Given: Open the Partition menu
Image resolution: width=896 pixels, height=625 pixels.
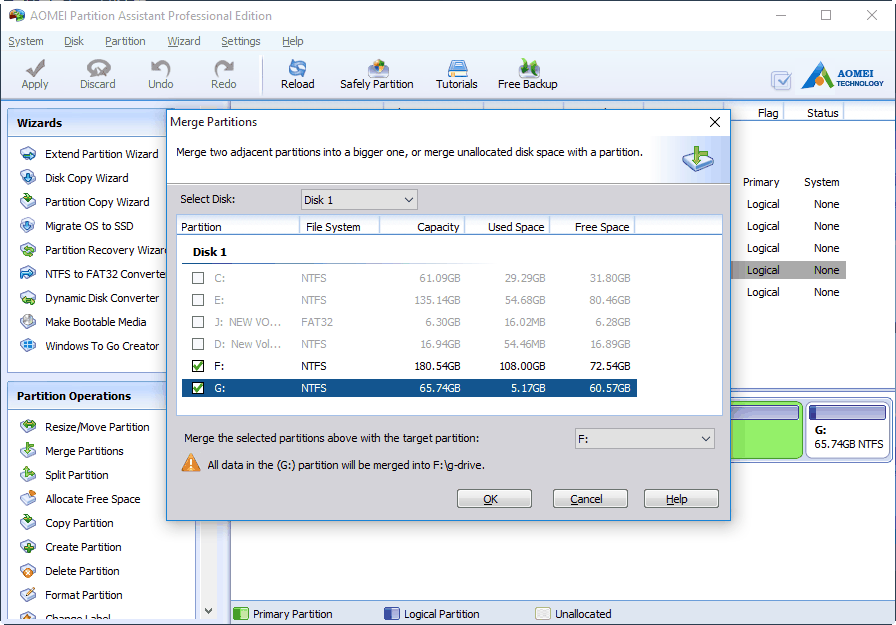Looking at the screenshot, I should [125, 41].
